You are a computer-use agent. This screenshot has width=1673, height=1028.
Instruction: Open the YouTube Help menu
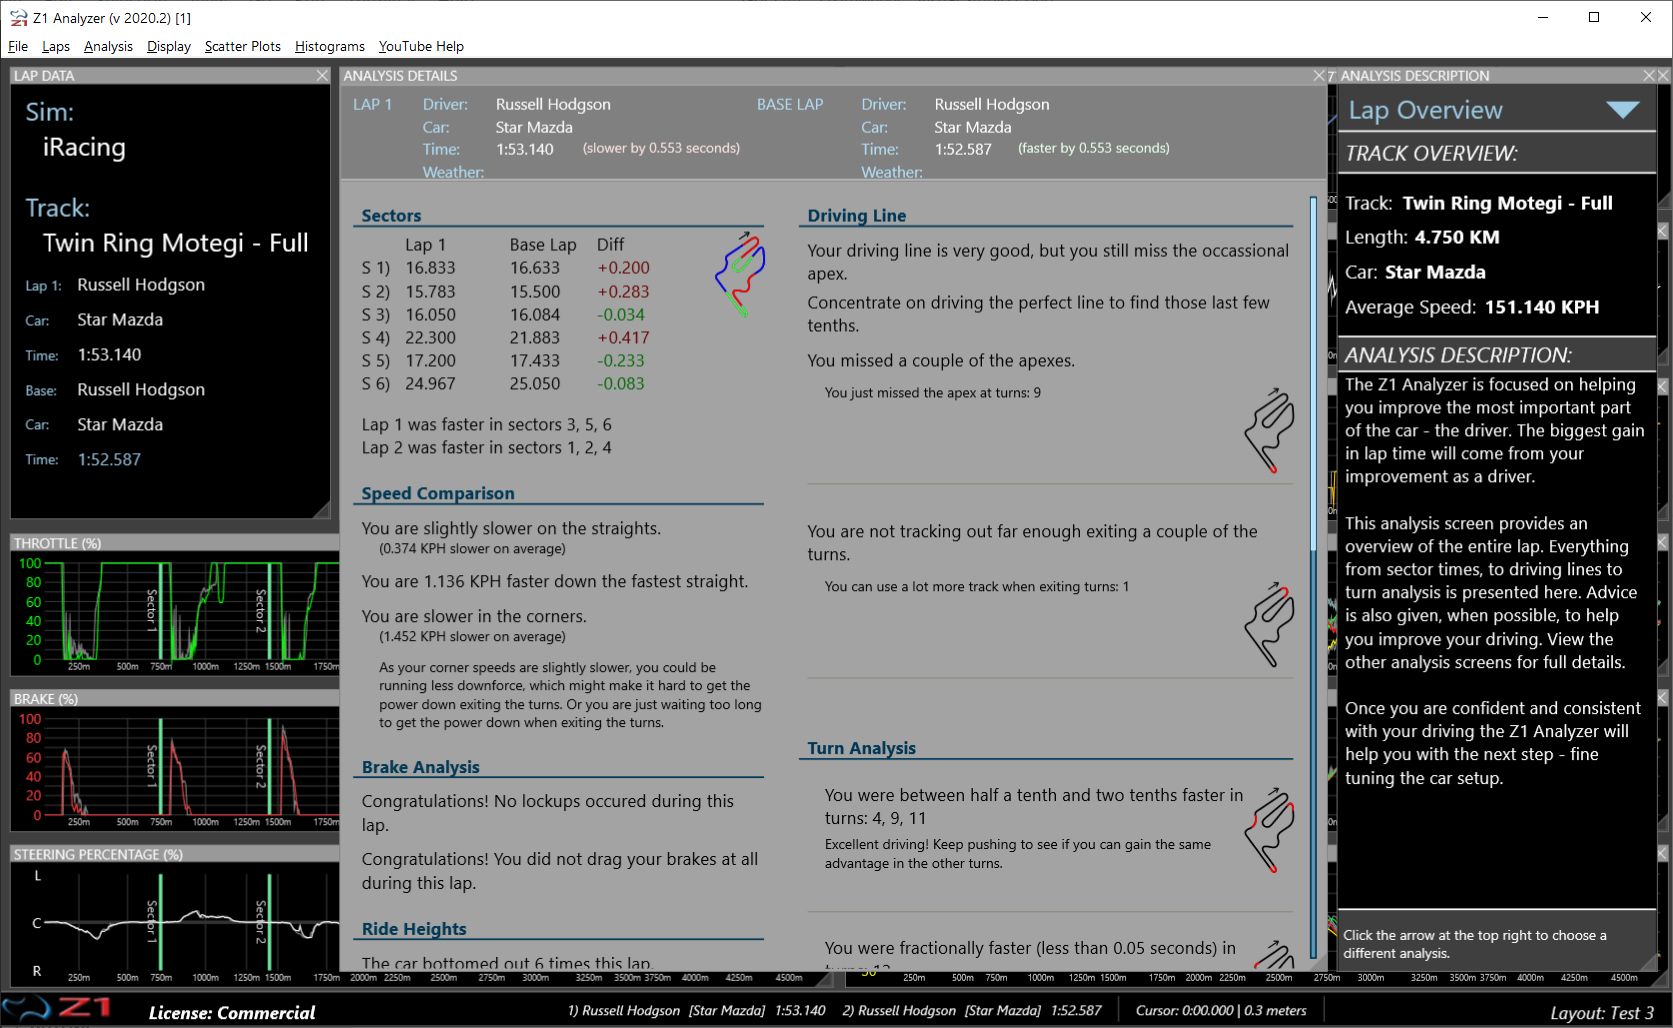[x=421, y=46]
